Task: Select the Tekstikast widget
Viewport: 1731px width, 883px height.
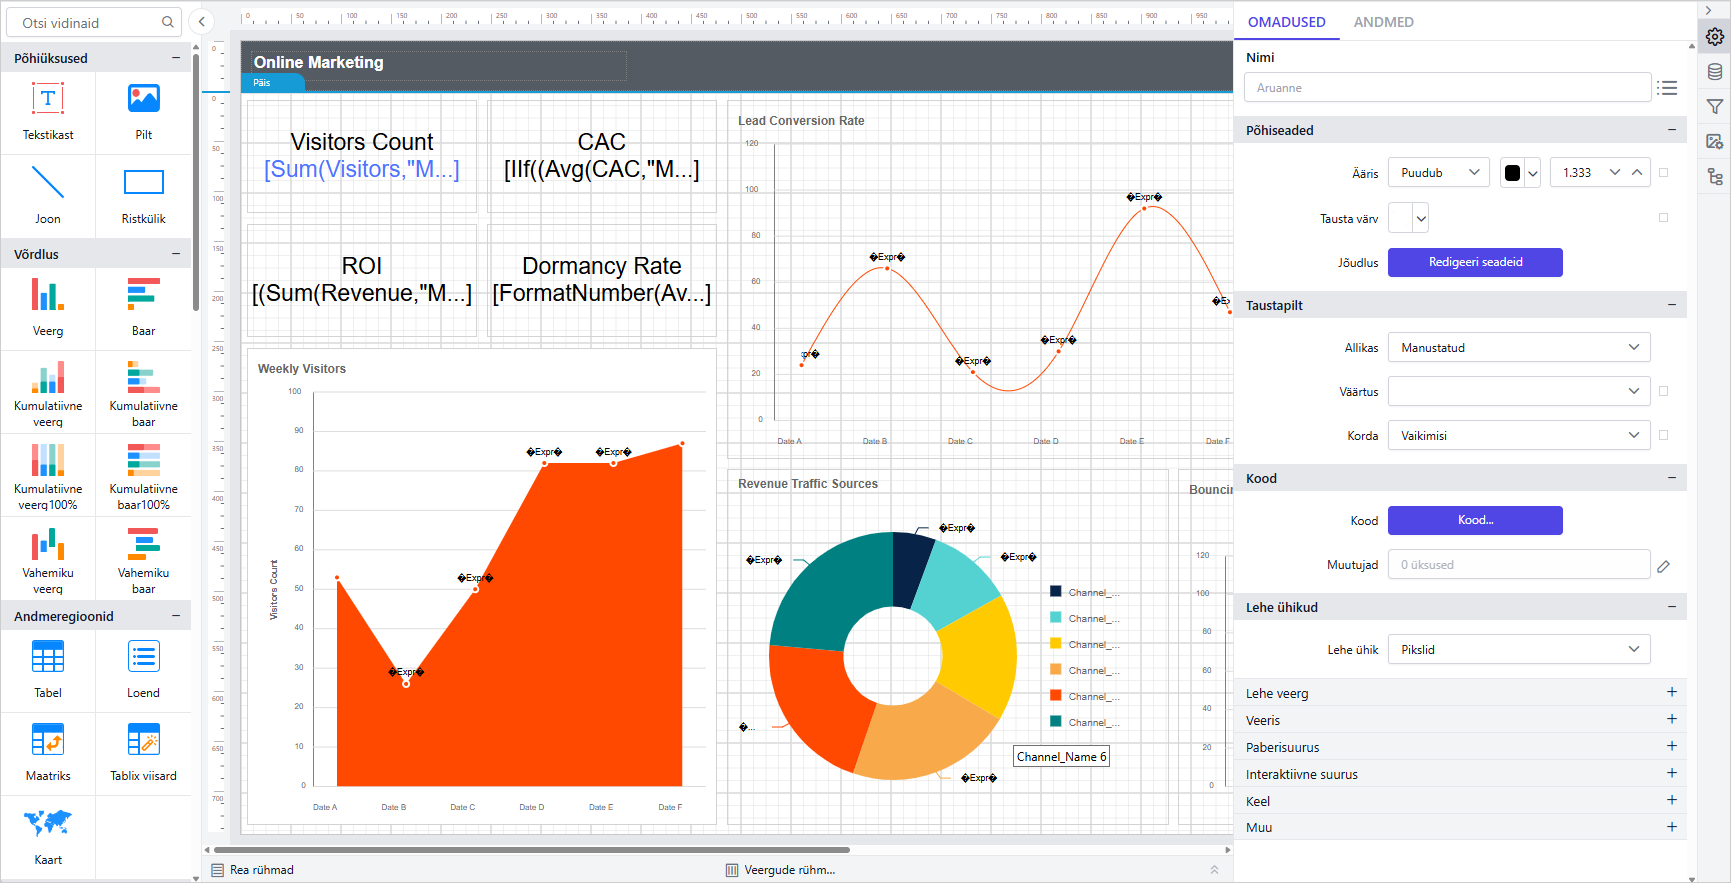Action: point(48,112)
